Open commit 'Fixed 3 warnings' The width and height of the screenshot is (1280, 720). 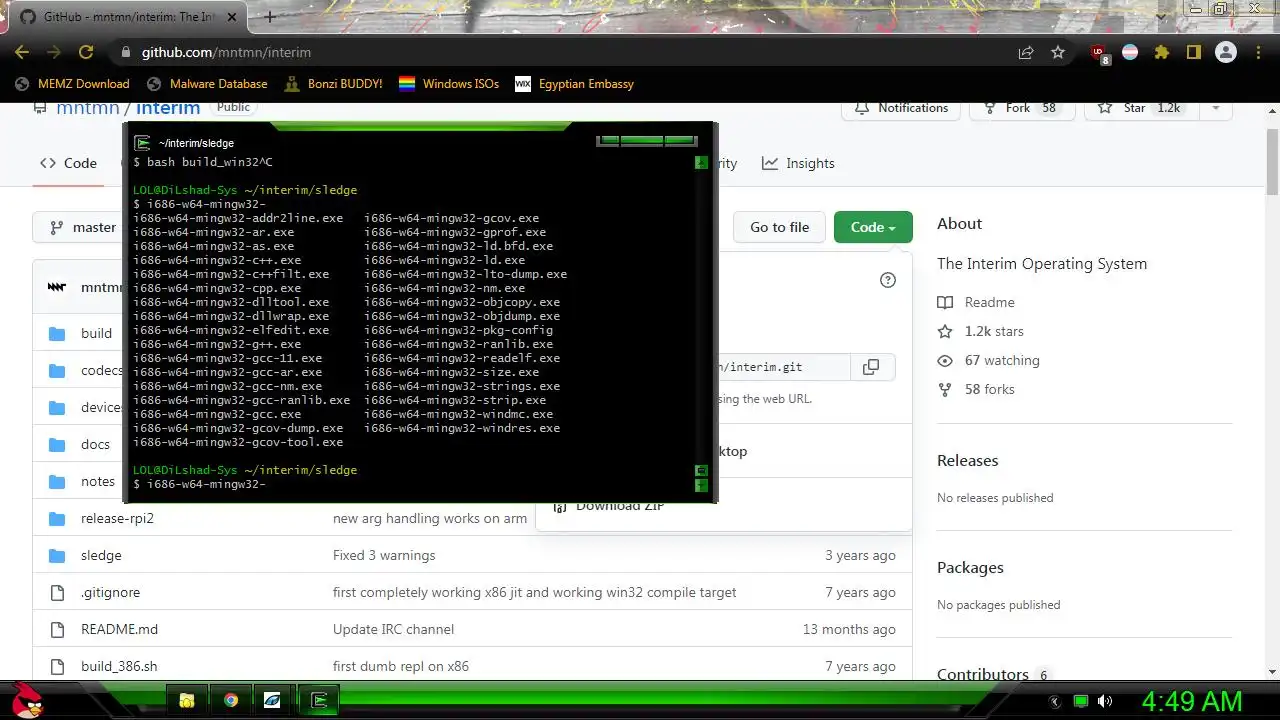pos(384,555)
